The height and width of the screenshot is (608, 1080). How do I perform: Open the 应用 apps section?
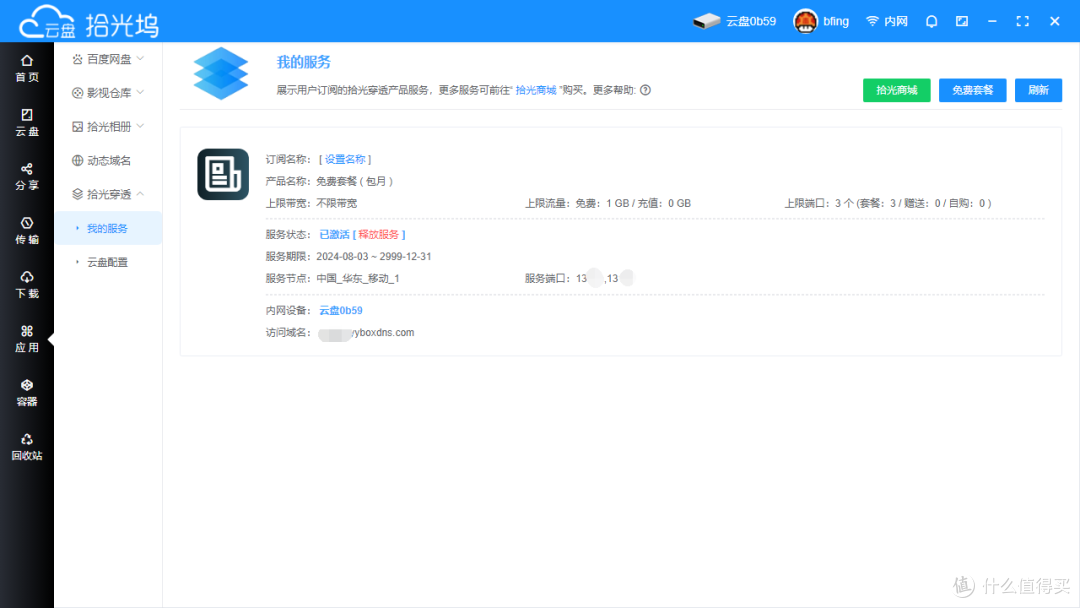pos(27,339)
